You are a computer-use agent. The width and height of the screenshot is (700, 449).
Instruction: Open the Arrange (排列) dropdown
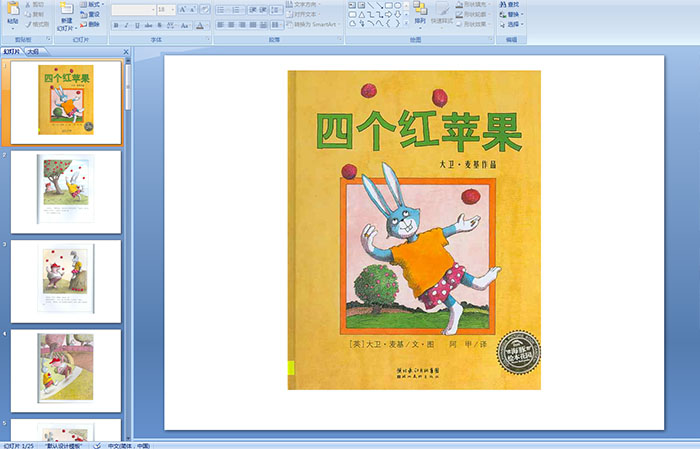(420, 13)
